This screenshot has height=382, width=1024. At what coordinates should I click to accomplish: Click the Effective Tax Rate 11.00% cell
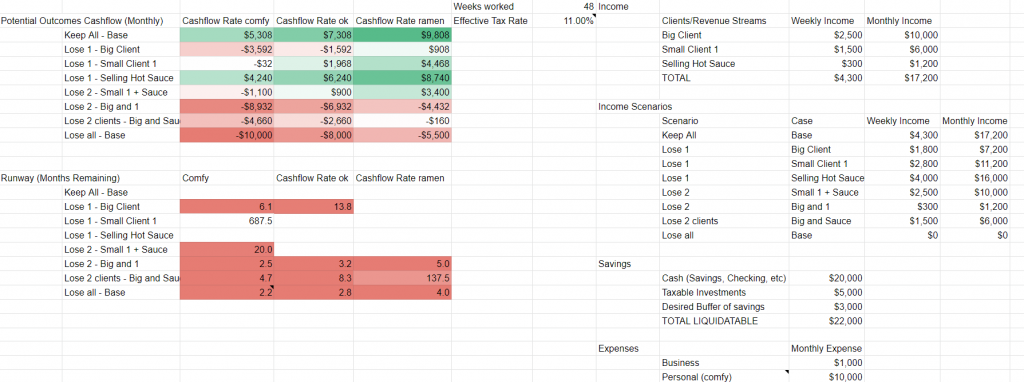click(564, 21)
